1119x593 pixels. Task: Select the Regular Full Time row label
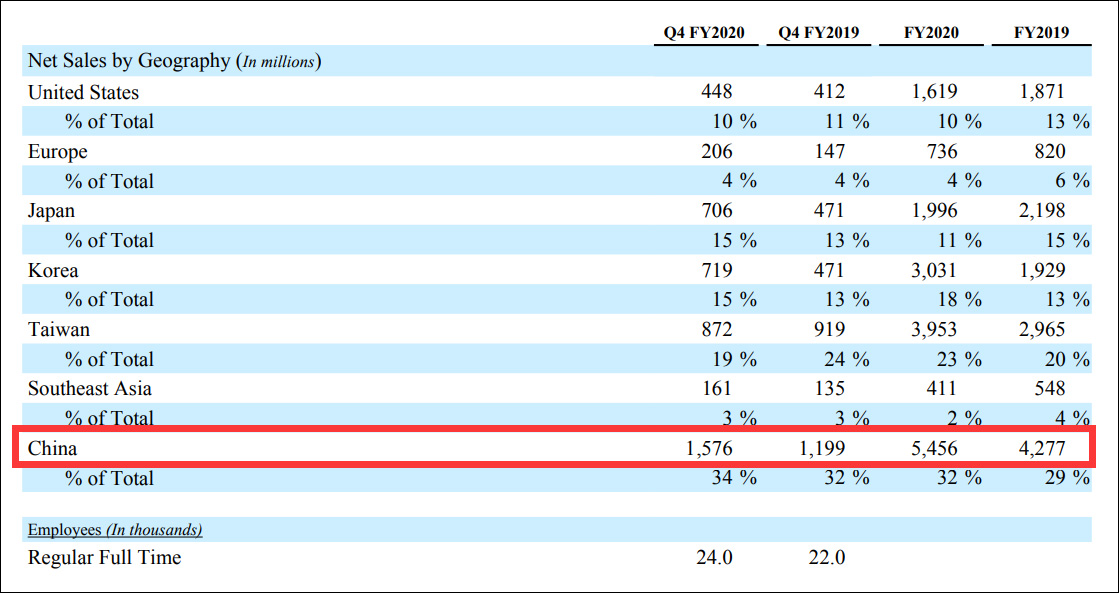click(x=104, y=558)
